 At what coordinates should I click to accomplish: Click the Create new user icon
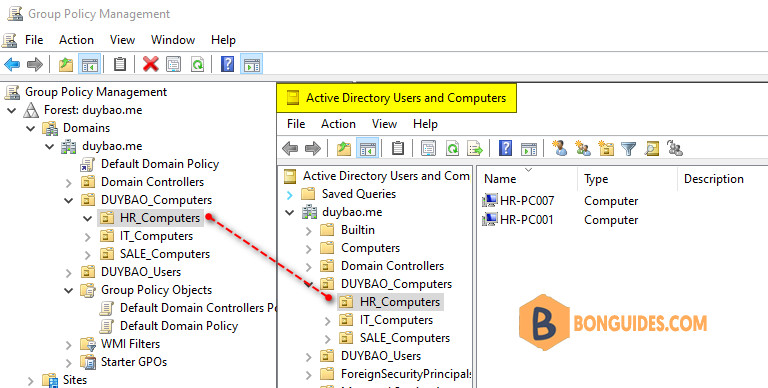tap(559, 148)
